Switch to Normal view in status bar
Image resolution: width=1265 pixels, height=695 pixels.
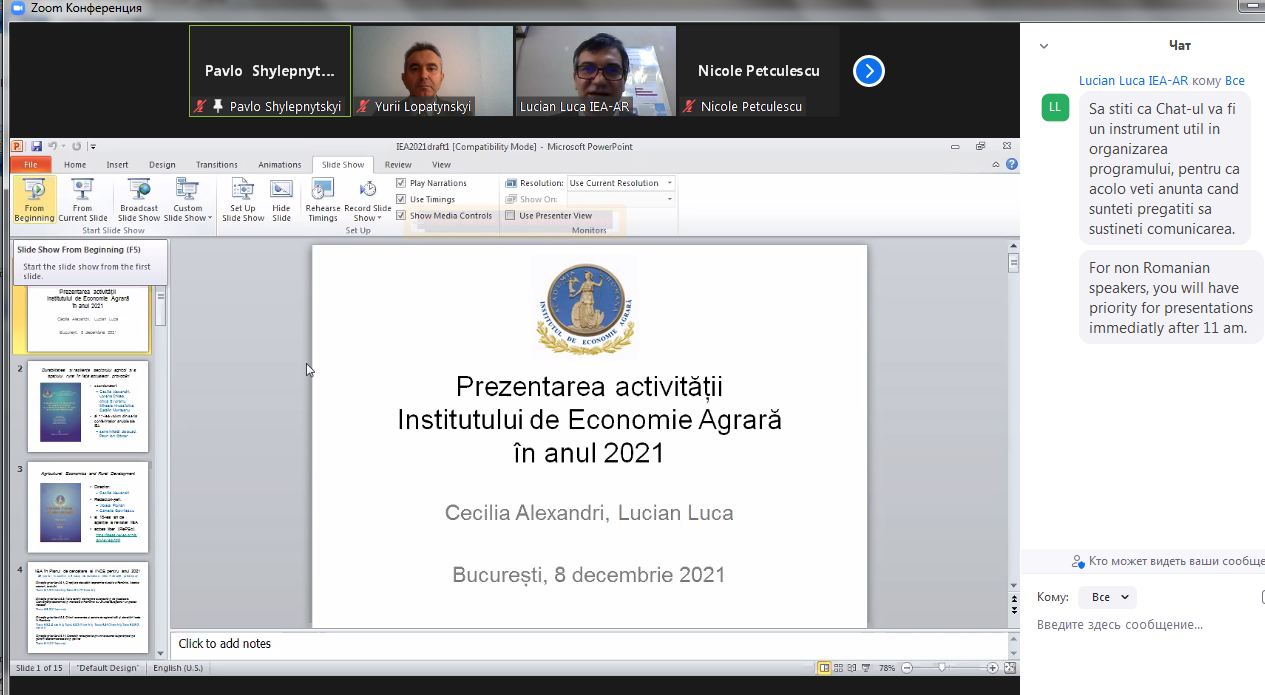pos(825,668)
